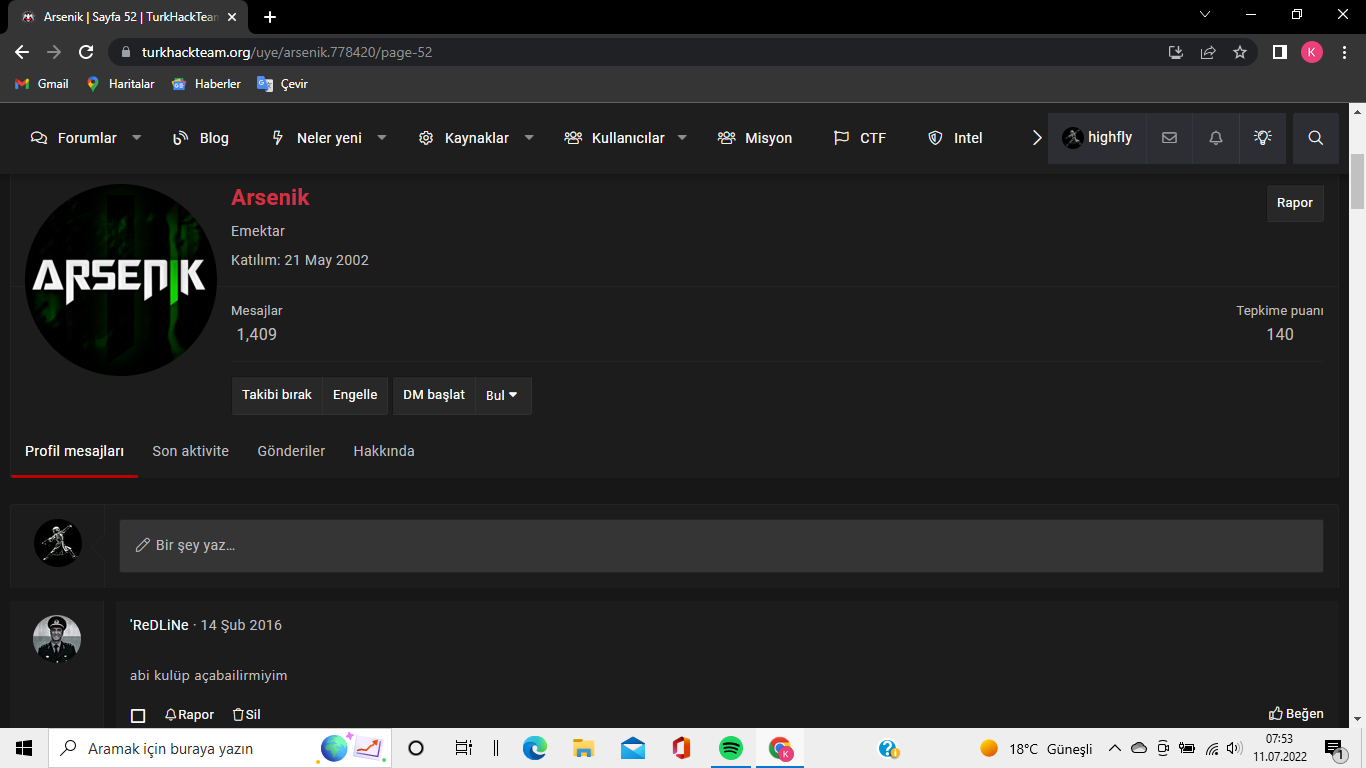Open the Haberler bookmark
The height and width of the screenshot is (768, 1366).
206,84
